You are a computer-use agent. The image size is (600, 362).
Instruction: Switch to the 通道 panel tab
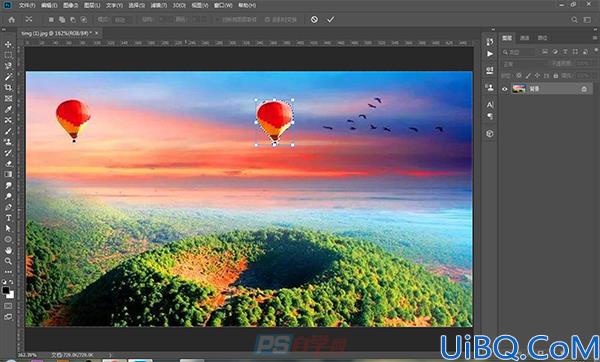tap(525, 38)
